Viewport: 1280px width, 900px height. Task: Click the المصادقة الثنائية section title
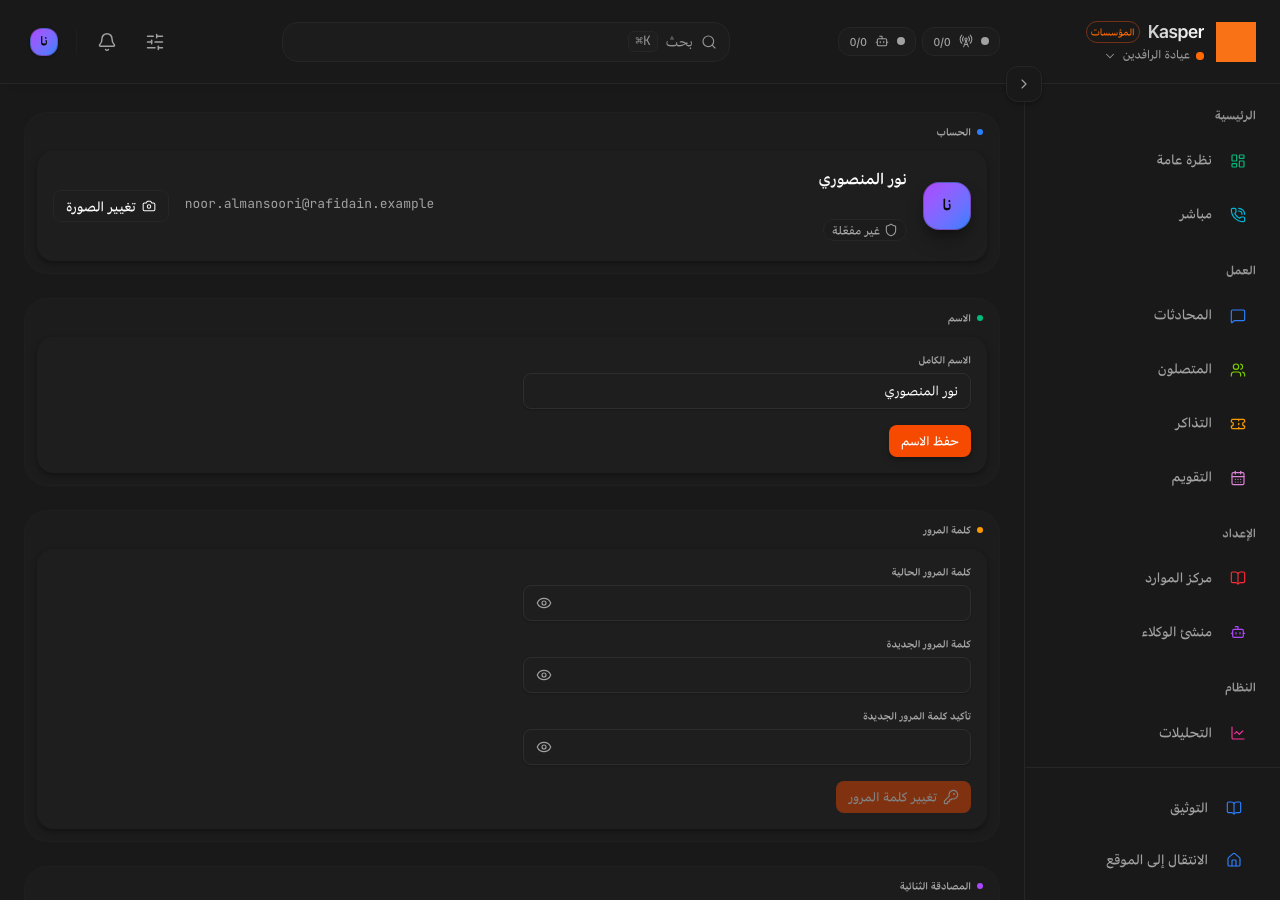coord(936,886)
